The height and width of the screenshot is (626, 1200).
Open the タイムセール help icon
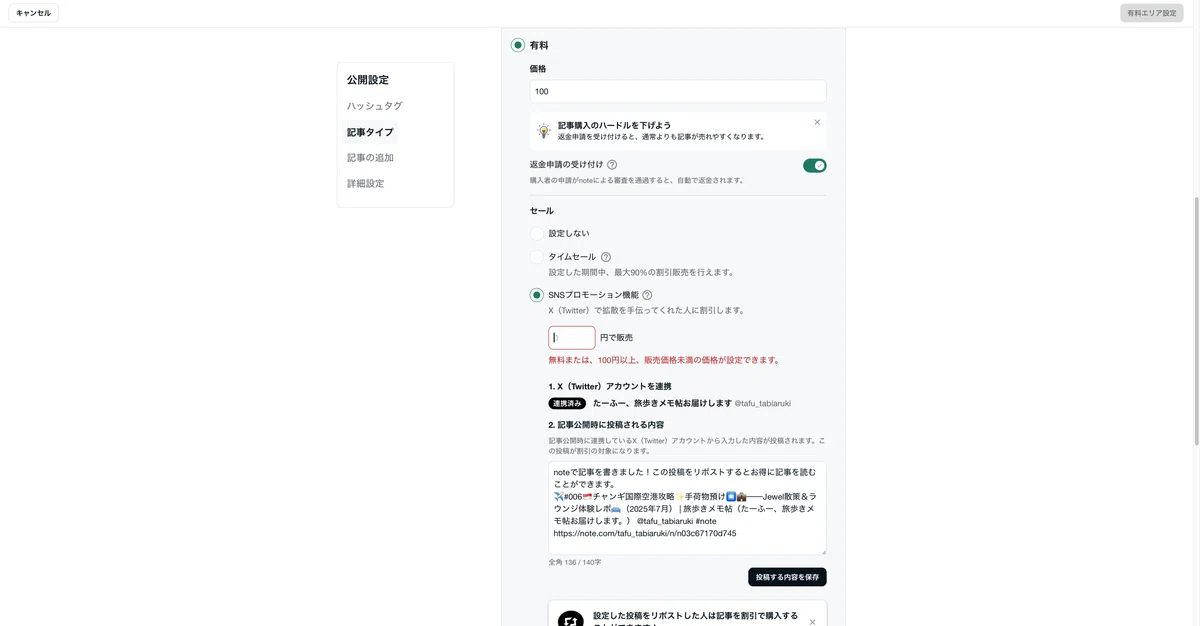[606, 257]
